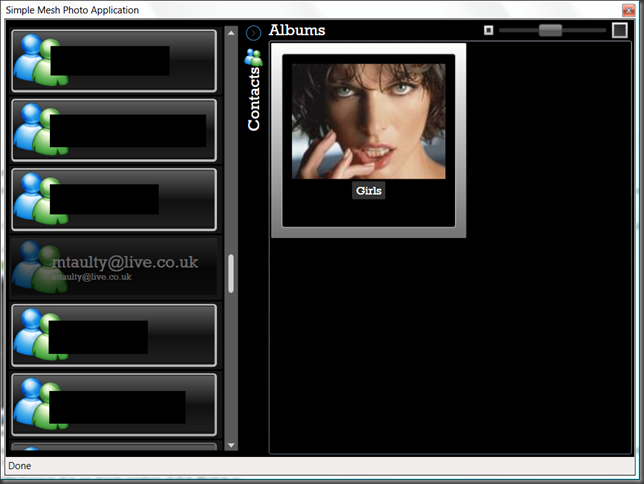Click the contacts list scroll up arrow
The image size is (644, 484).
(x=231, y=33)
